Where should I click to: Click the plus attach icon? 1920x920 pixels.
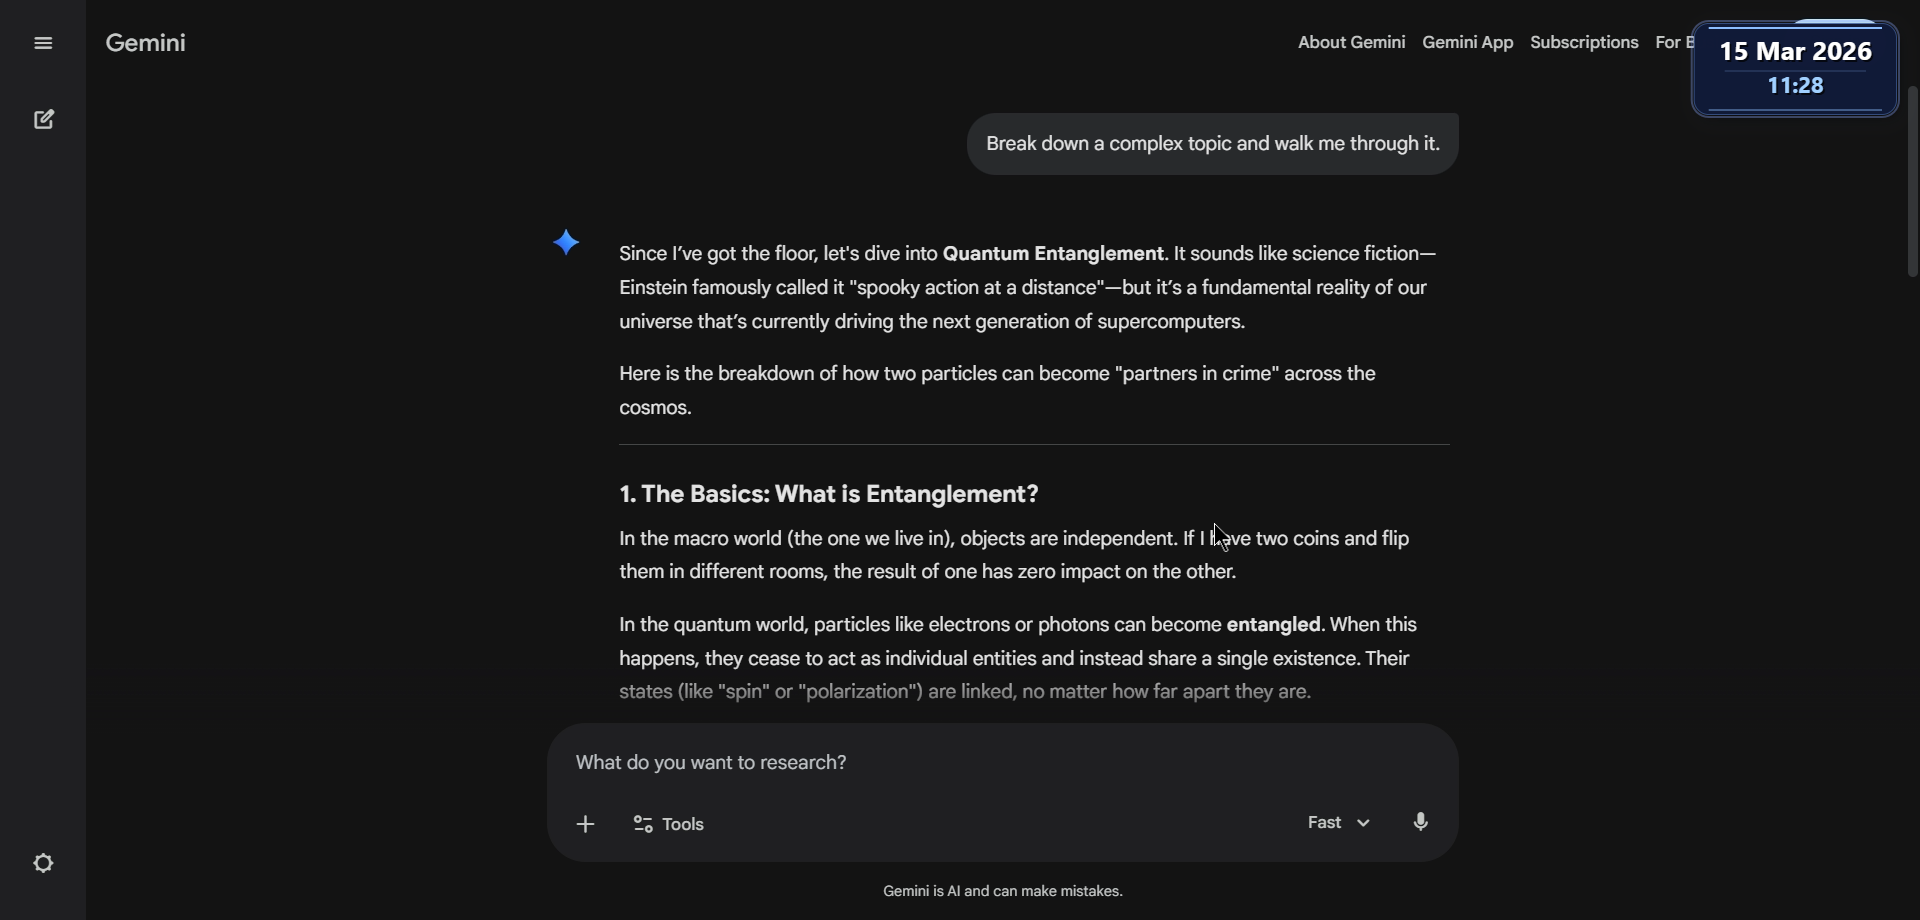click(586, 824)
